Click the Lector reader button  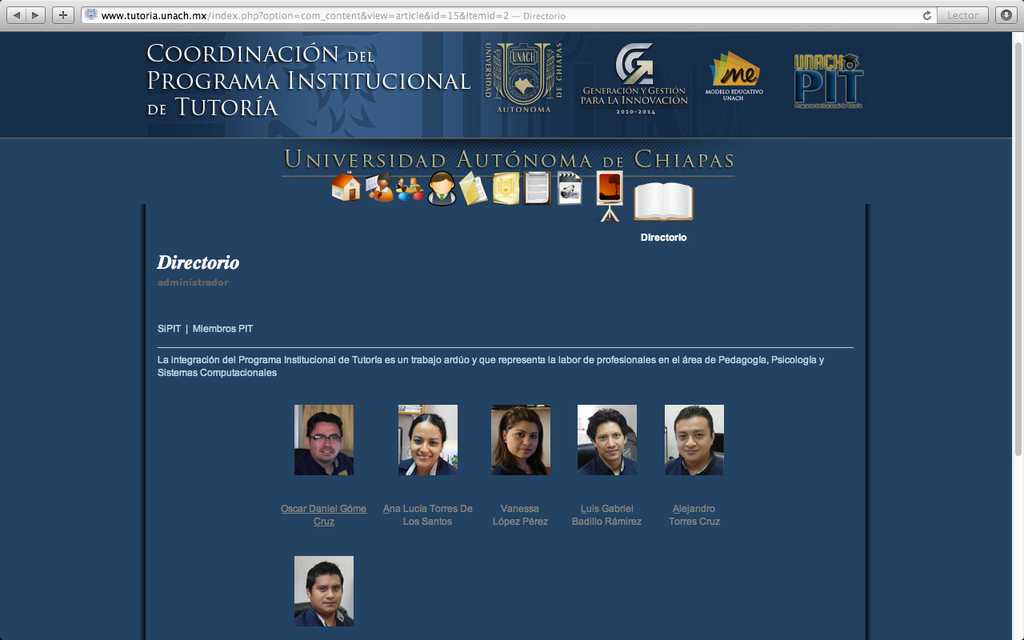click(x=963, y=16)
